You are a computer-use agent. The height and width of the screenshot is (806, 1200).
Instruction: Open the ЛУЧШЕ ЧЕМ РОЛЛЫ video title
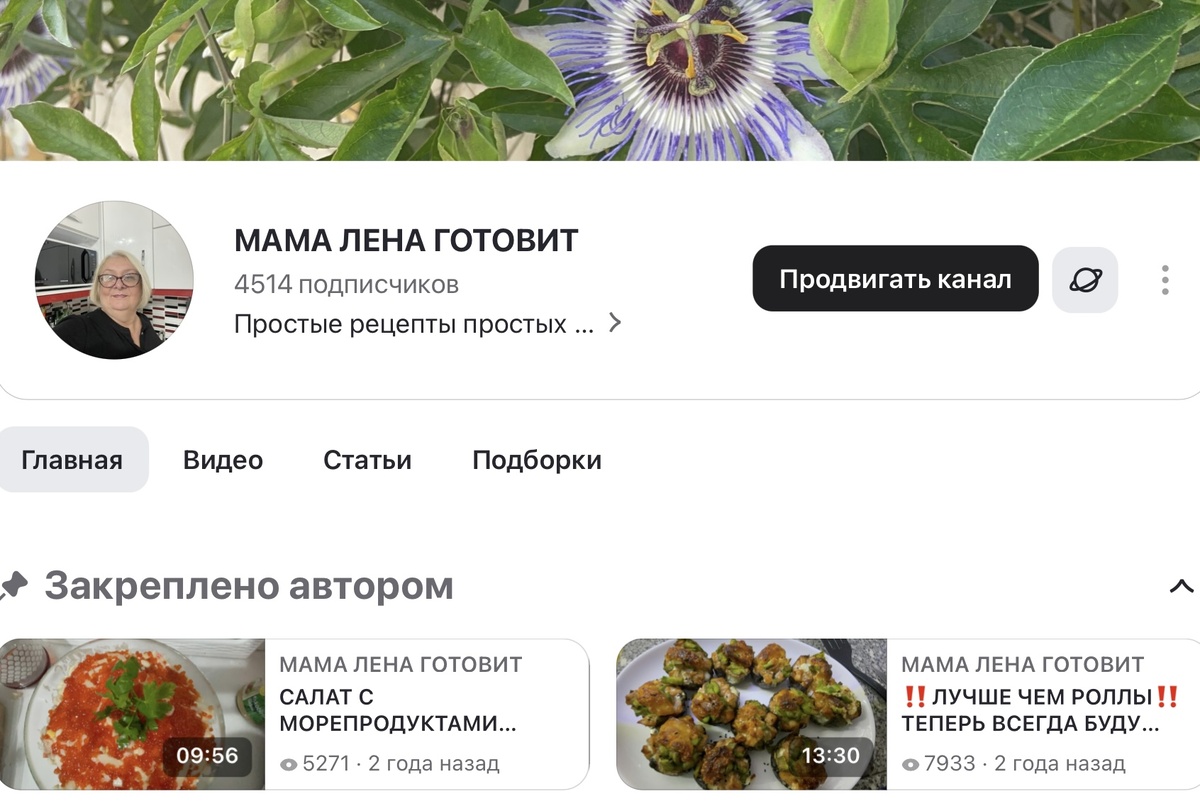[x=1041, y=710]
